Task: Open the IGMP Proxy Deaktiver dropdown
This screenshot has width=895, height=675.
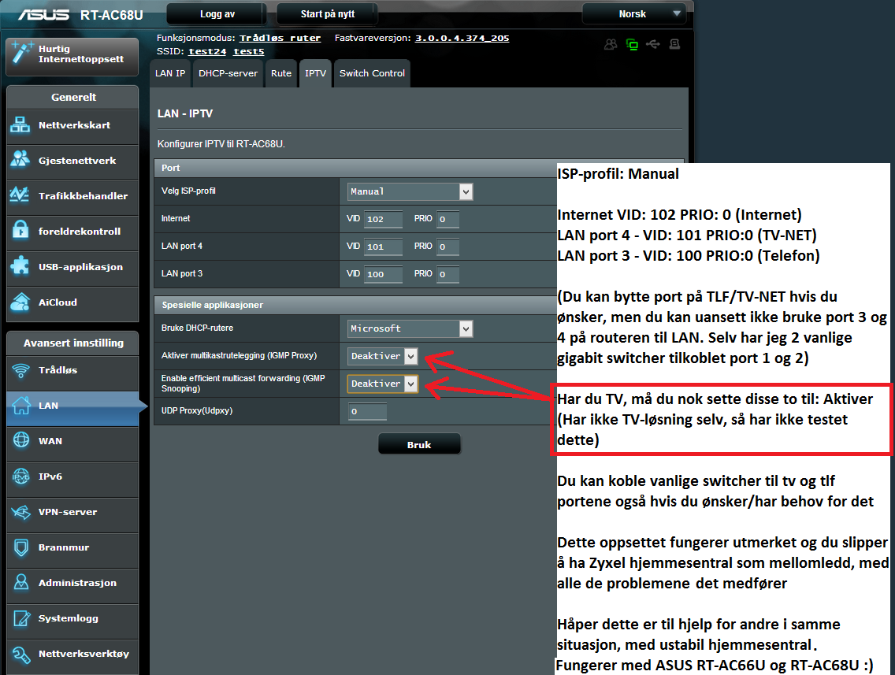Action: pos(382,356)
